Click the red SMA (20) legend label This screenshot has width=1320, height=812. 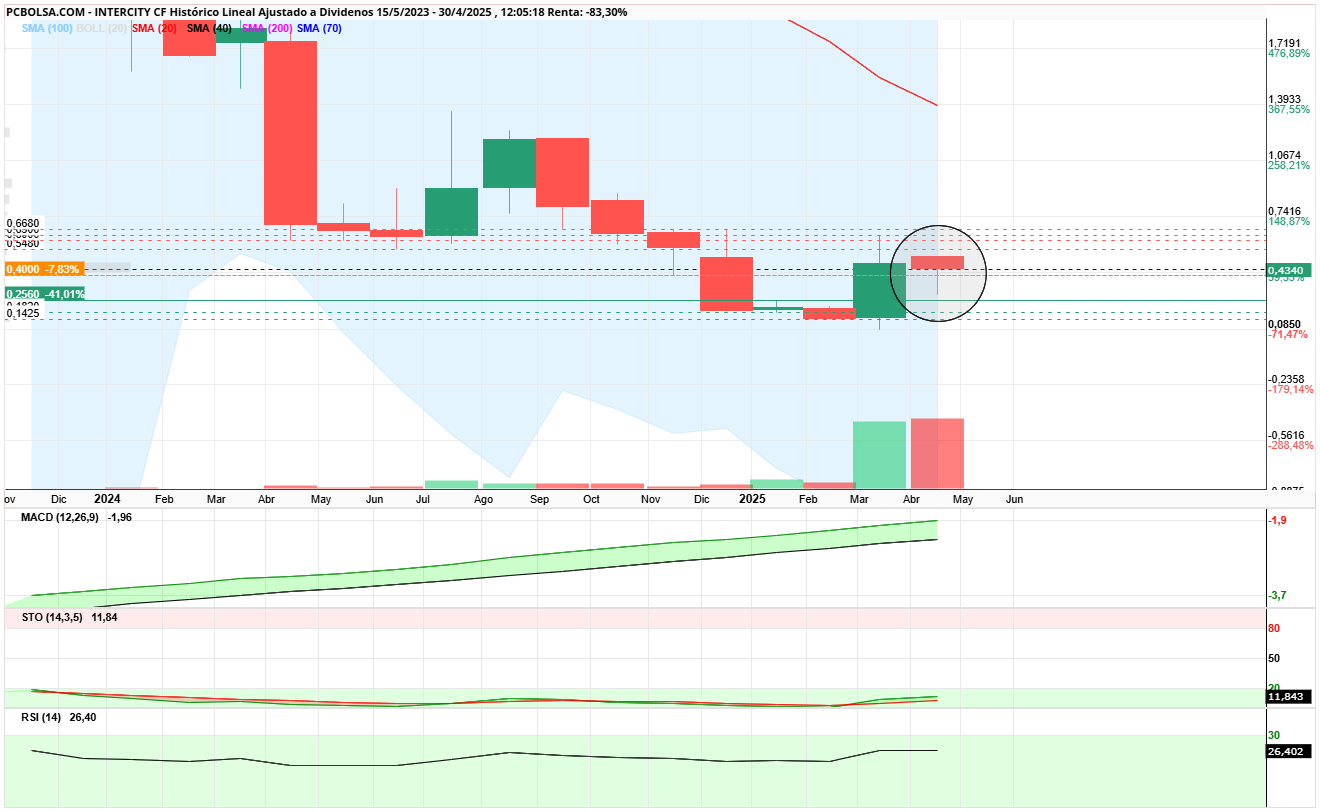pyautogui.click(x=154, y=28)
